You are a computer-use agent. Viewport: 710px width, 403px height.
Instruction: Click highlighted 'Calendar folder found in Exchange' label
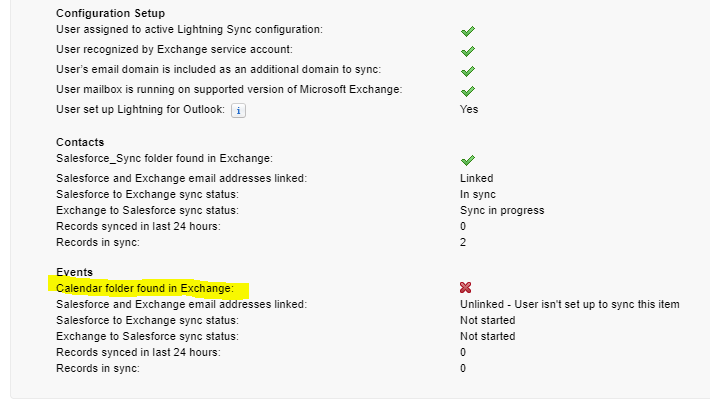coord(145,288)
